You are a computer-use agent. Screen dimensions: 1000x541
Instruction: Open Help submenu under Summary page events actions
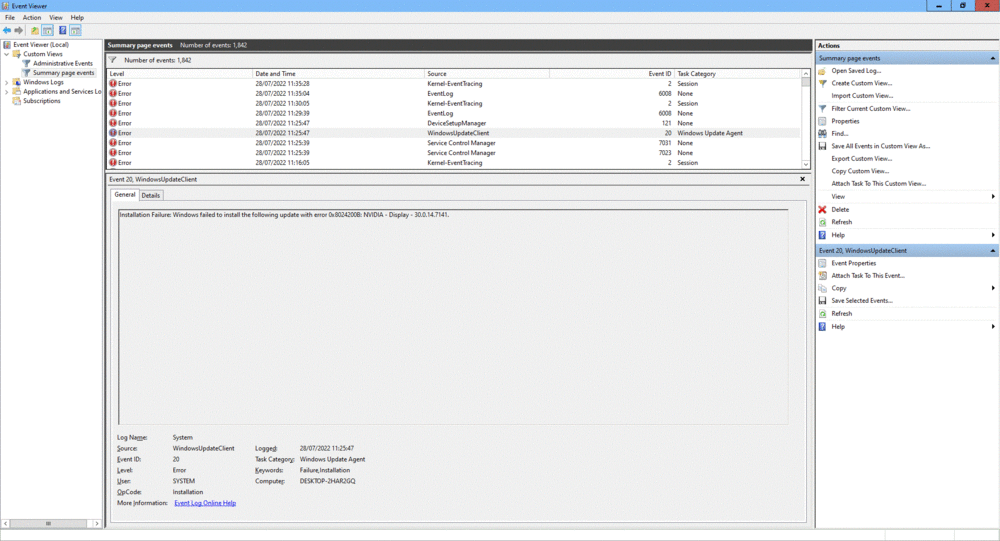(x=993, y=235)
